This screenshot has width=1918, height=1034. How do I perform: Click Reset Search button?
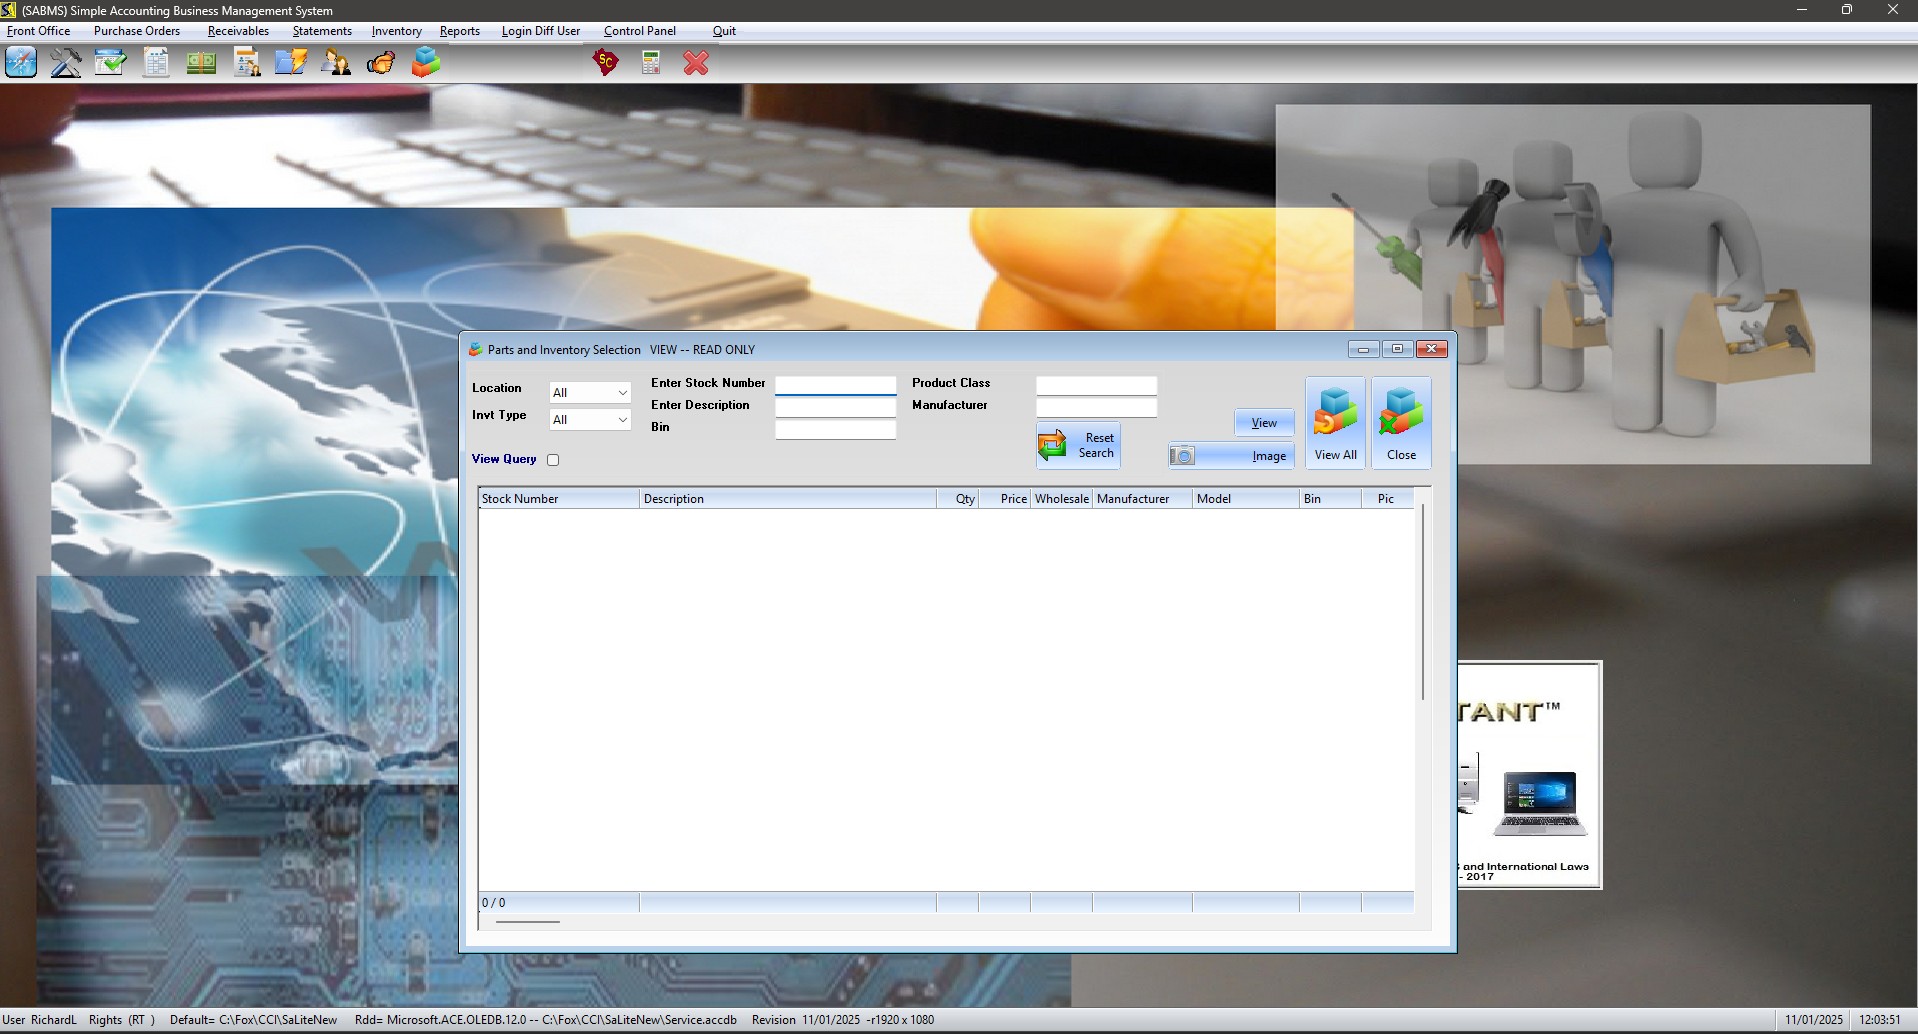click(1078, 445)
